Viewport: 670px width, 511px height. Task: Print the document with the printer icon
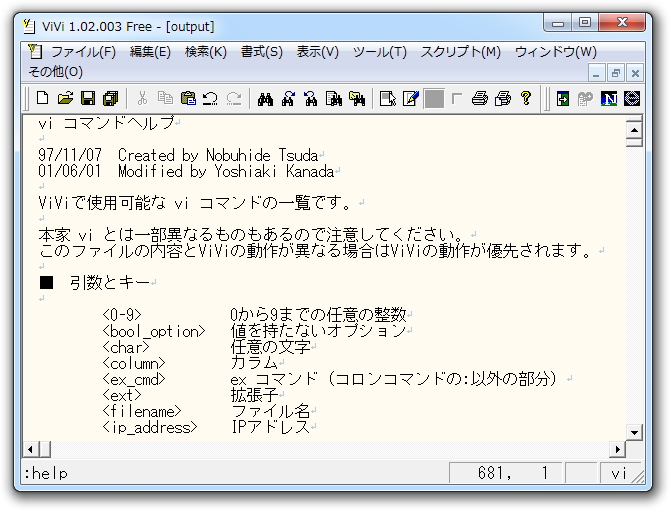pos(480,99)
